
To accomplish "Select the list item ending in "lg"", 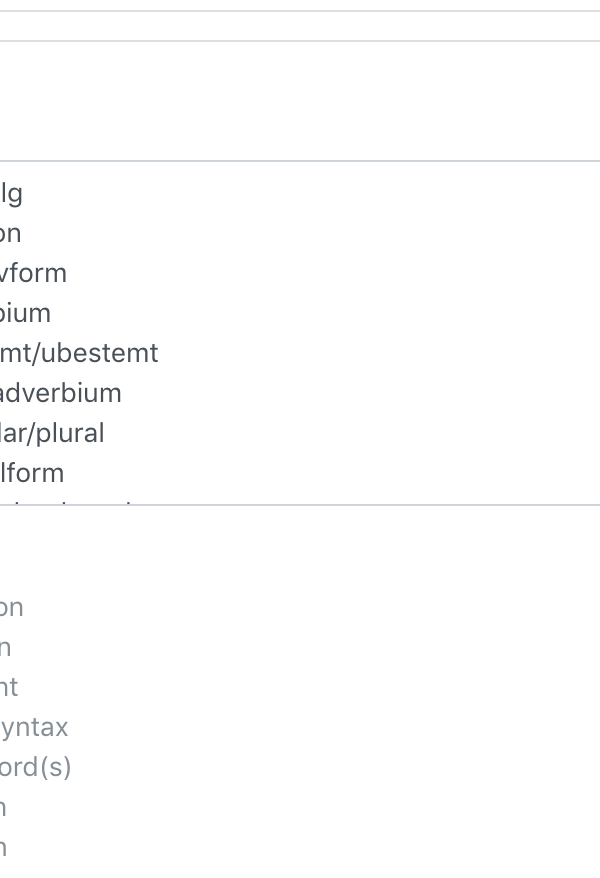I will pos(11,194).
